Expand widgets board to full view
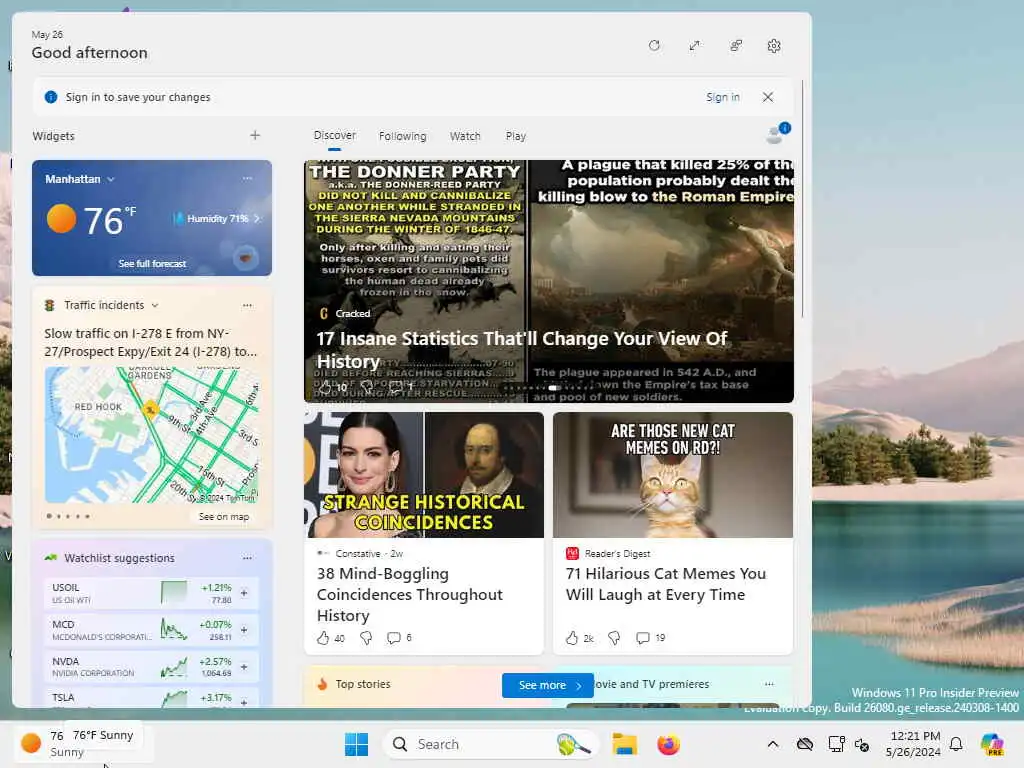The height and width of the screenshot is (768, 1024). click(694, 46)
